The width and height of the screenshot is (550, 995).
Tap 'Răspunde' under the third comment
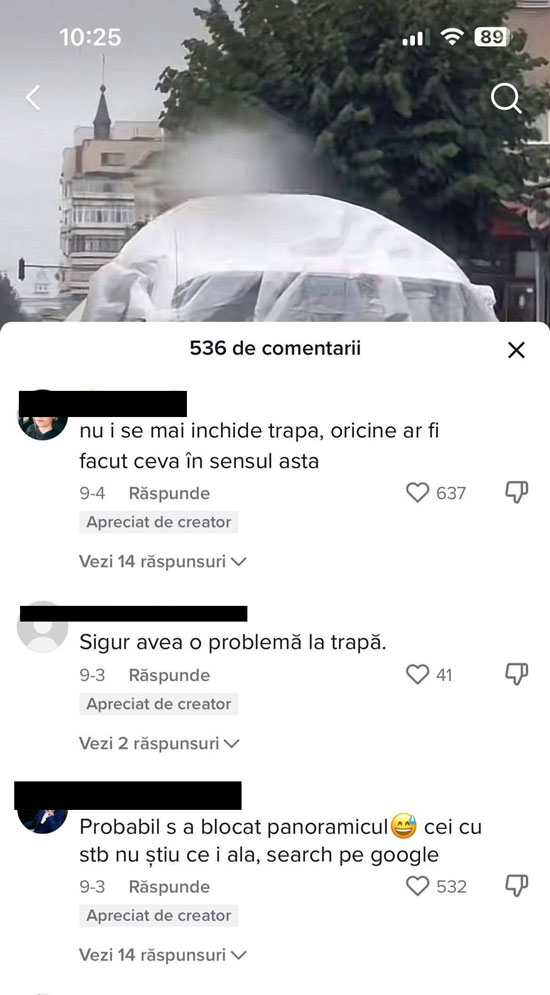[x=169, y=886]
